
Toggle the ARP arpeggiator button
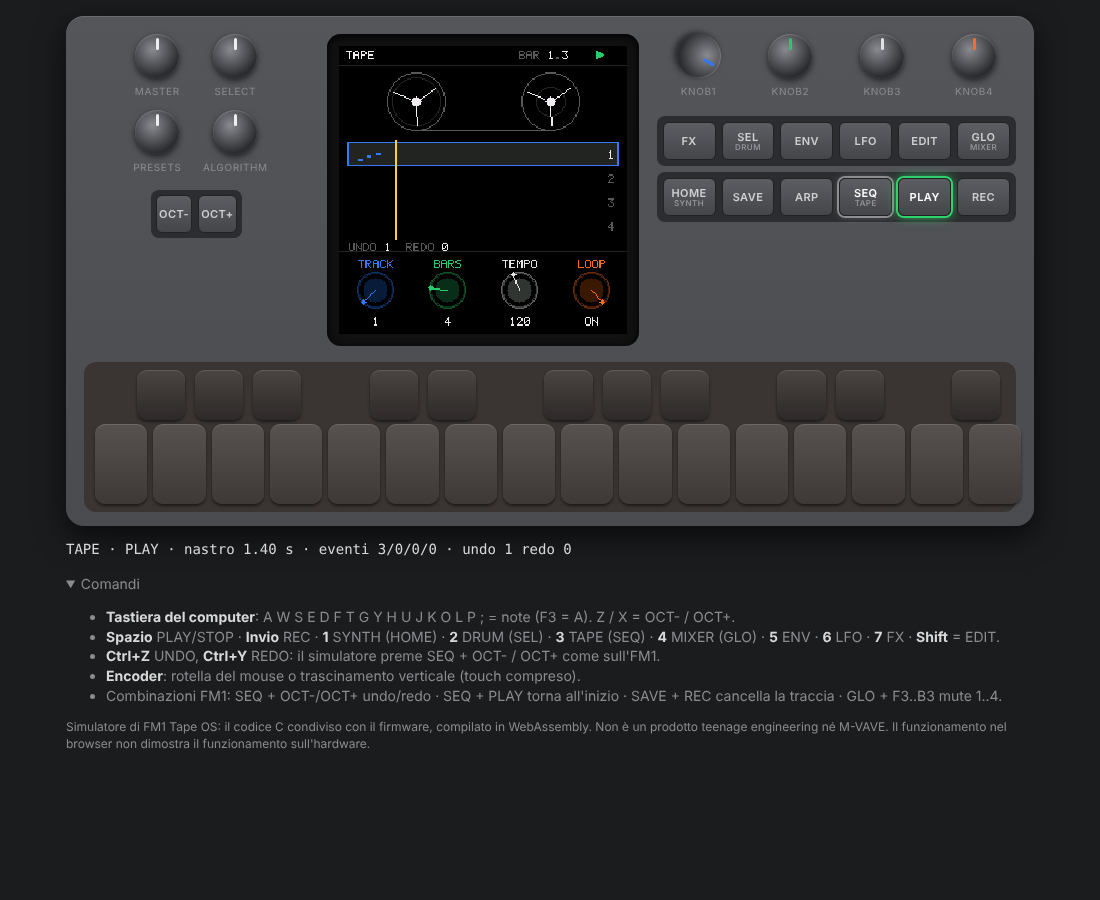(807, 197)
